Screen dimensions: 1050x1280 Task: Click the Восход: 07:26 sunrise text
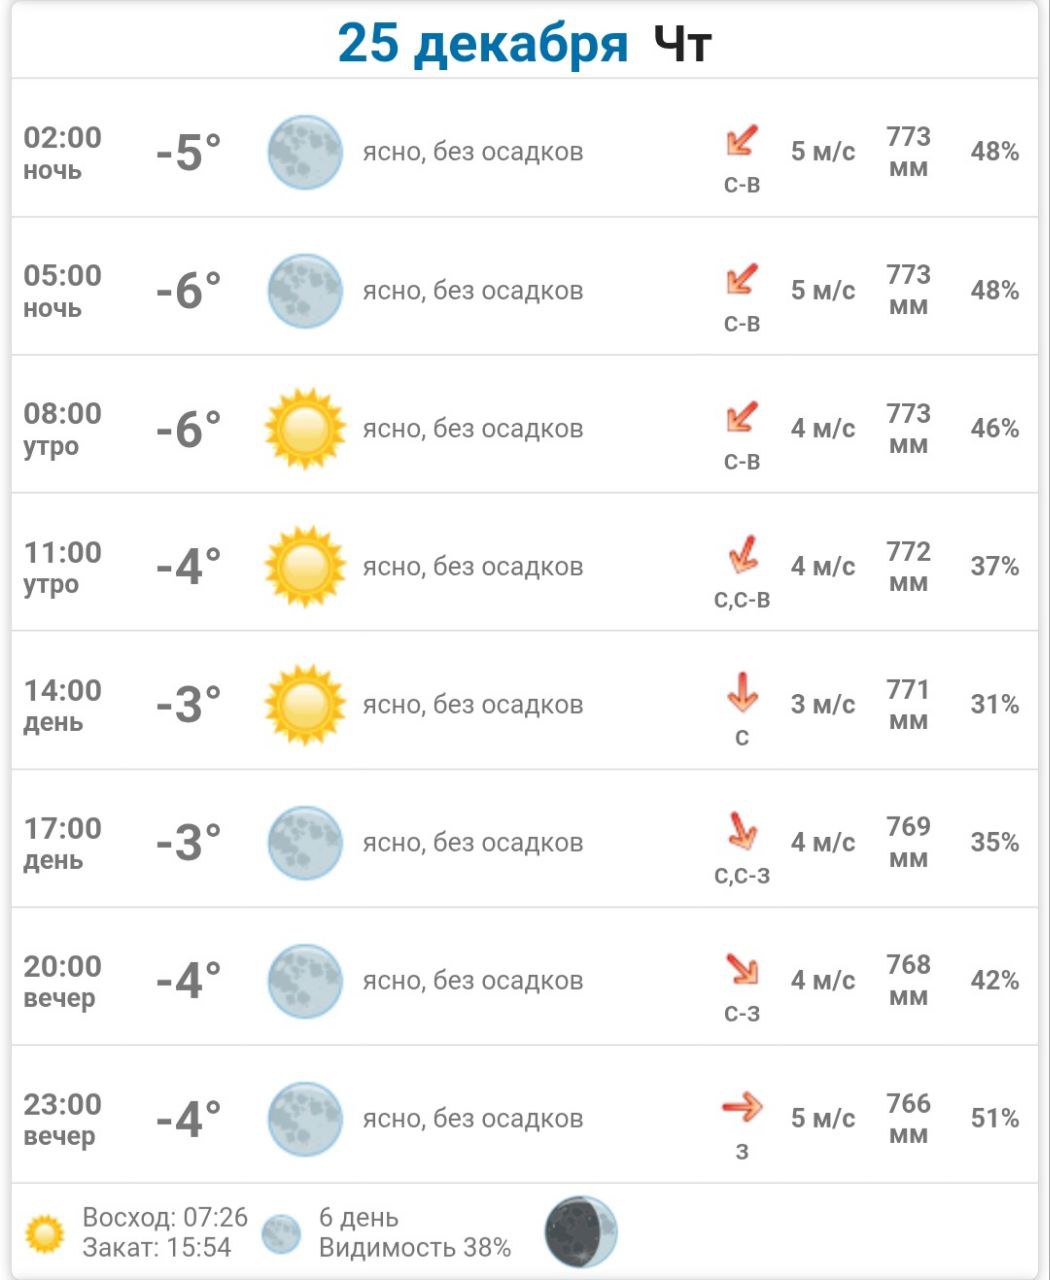(x=165, y=1218)
